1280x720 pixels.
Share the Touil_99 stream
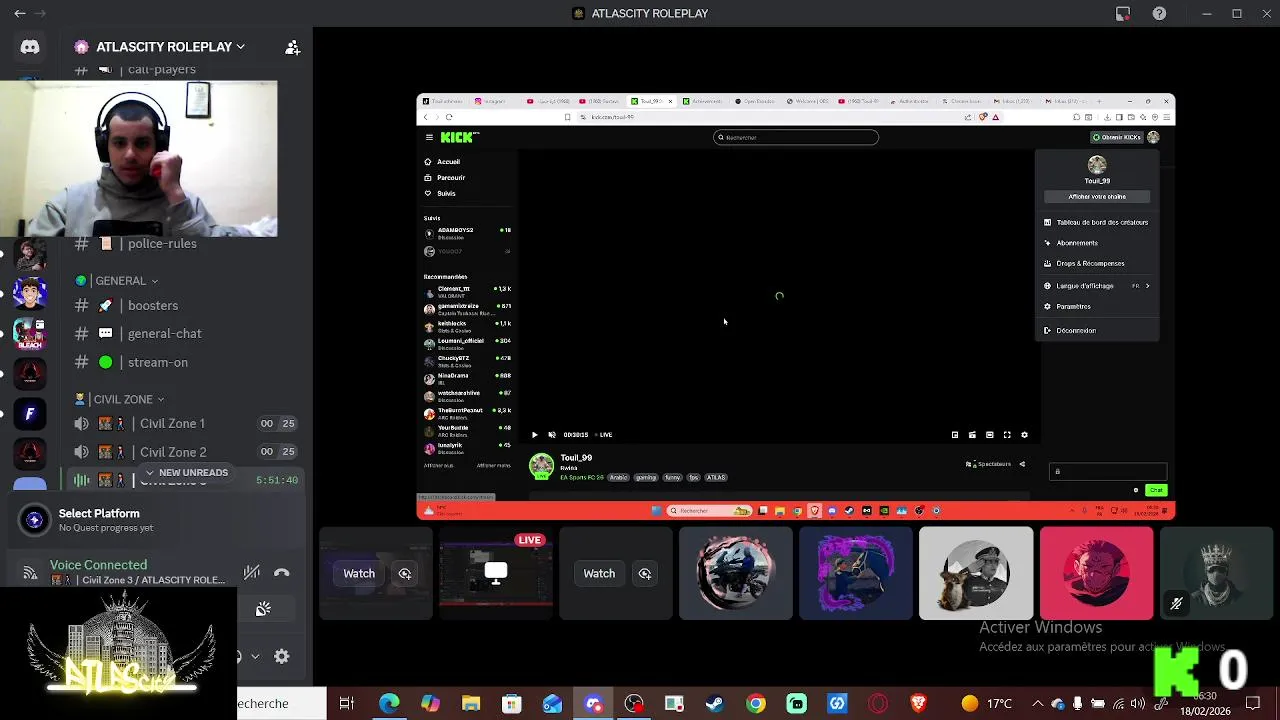click(x=1022, y=464)
